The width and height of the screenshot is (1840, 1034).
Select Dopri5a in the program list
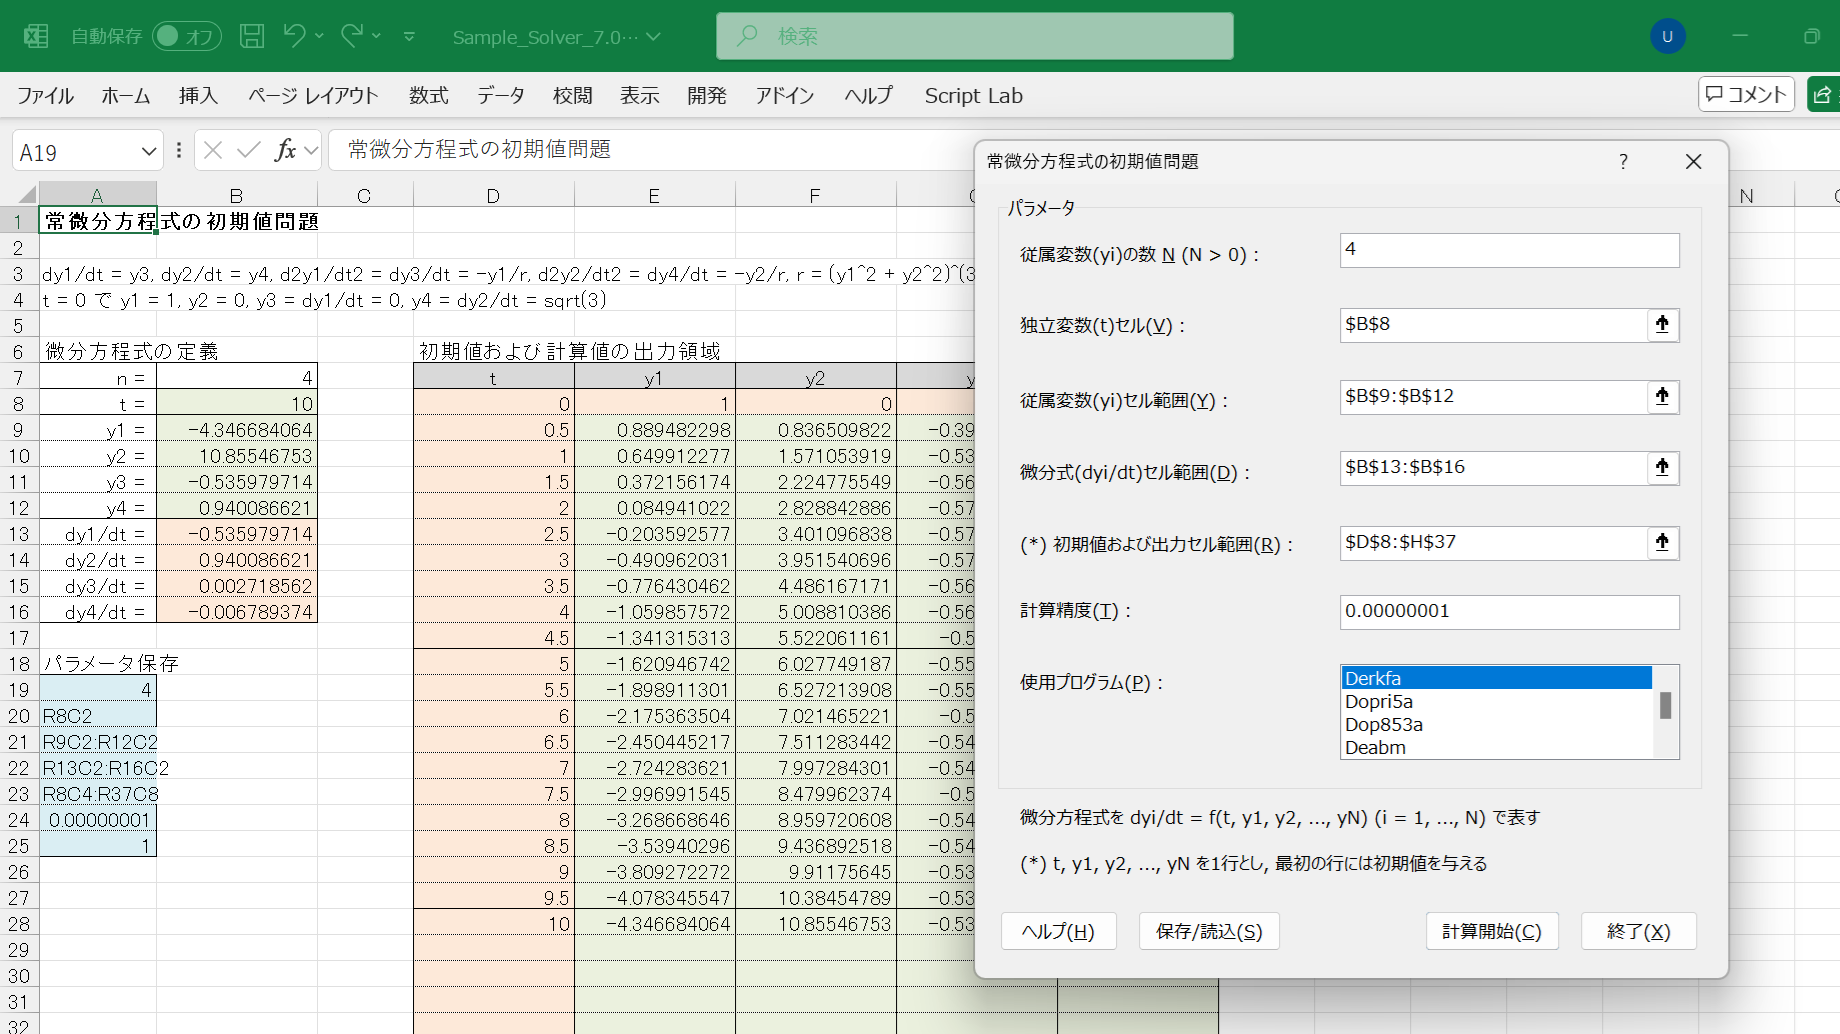(x=1378, y=702)
